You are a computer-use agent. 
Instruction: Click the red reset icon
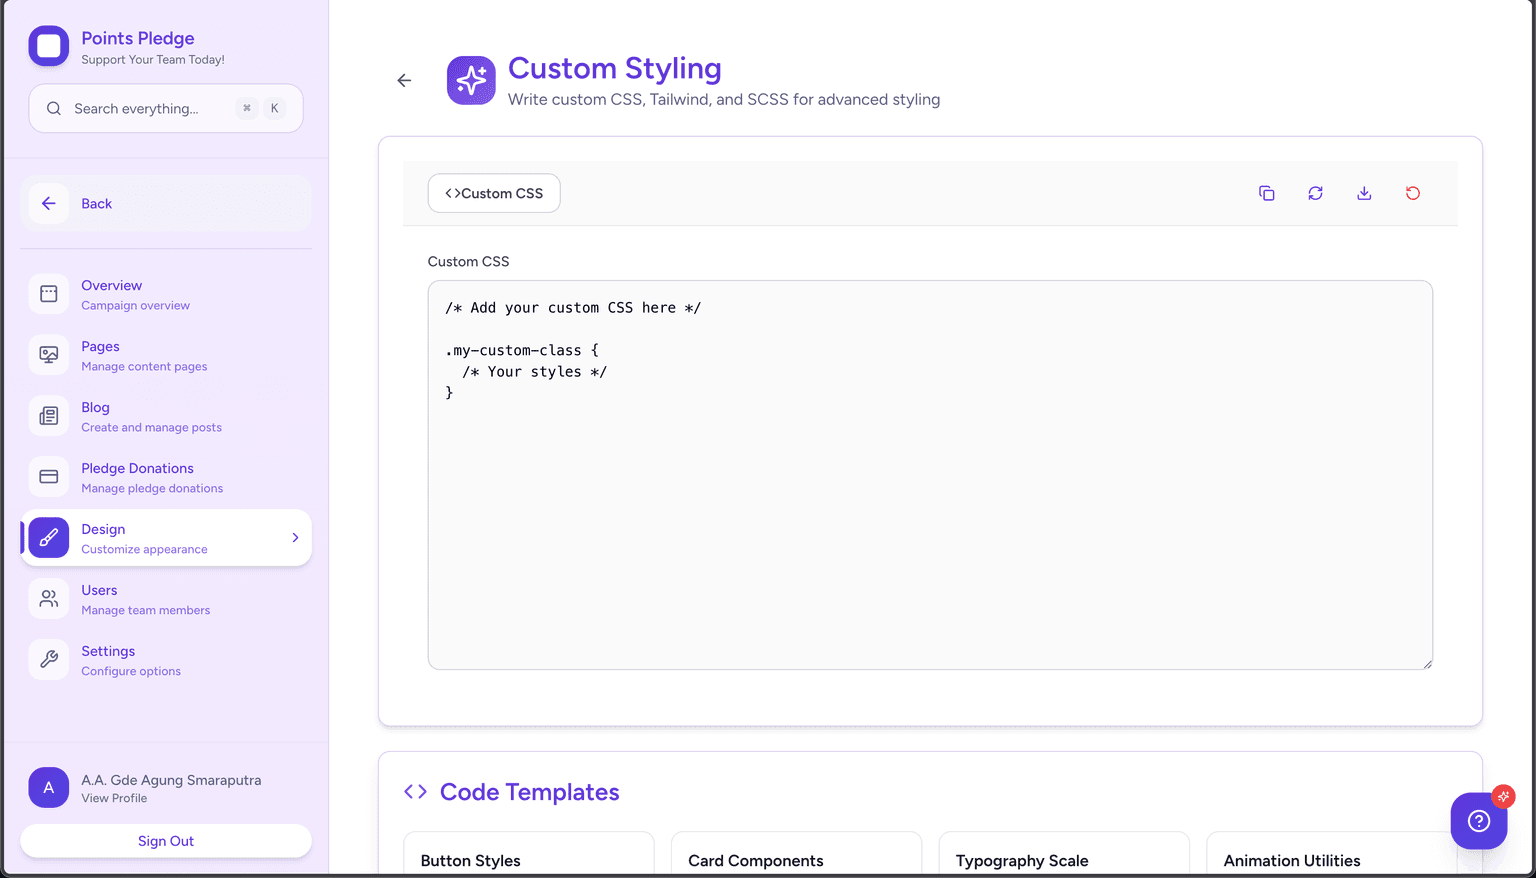1412,193
